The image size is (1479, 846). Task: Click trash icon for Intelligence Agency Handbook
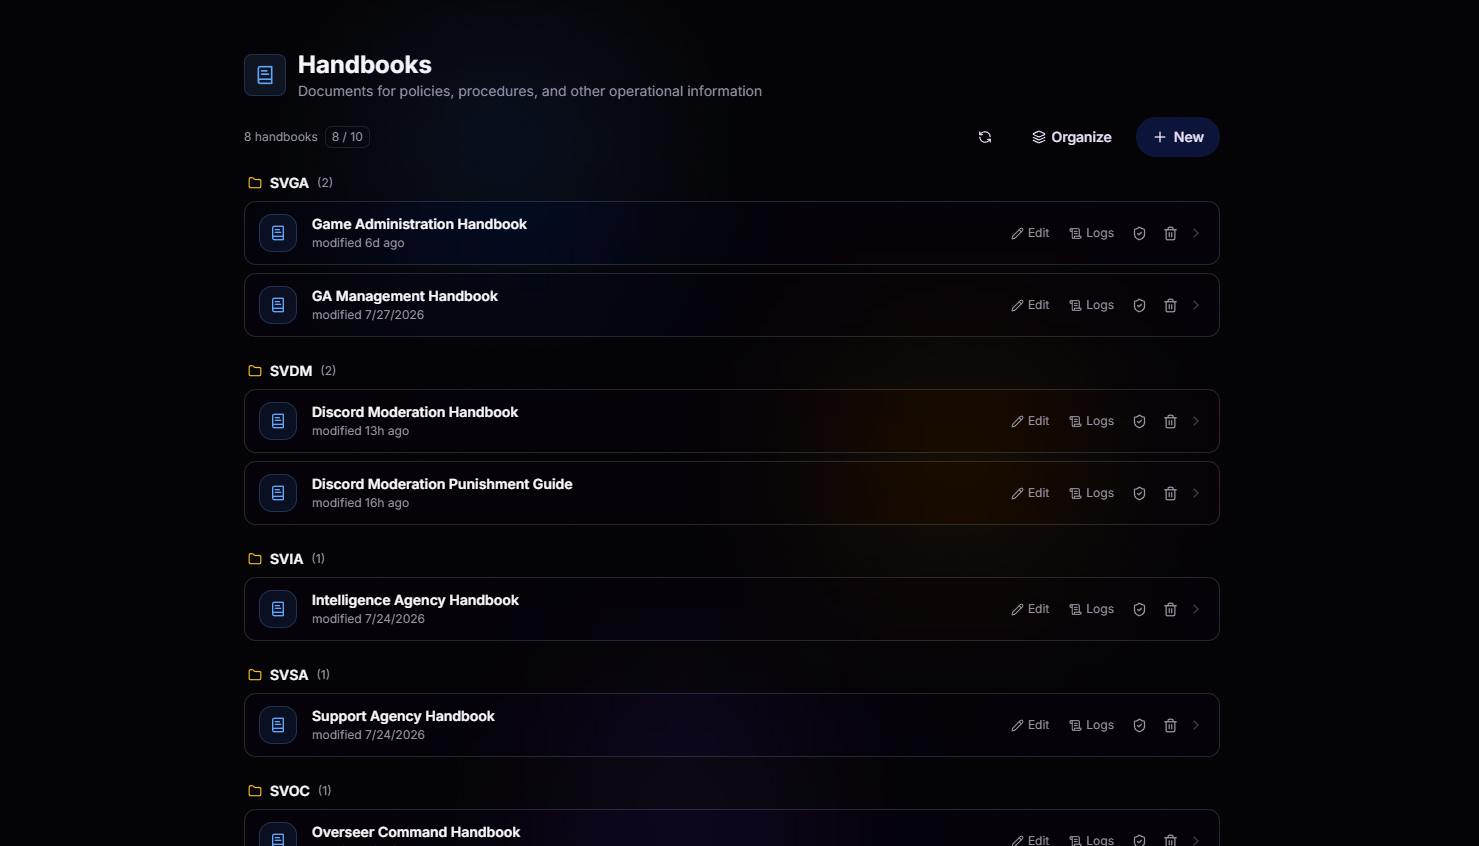[1170, 609]
